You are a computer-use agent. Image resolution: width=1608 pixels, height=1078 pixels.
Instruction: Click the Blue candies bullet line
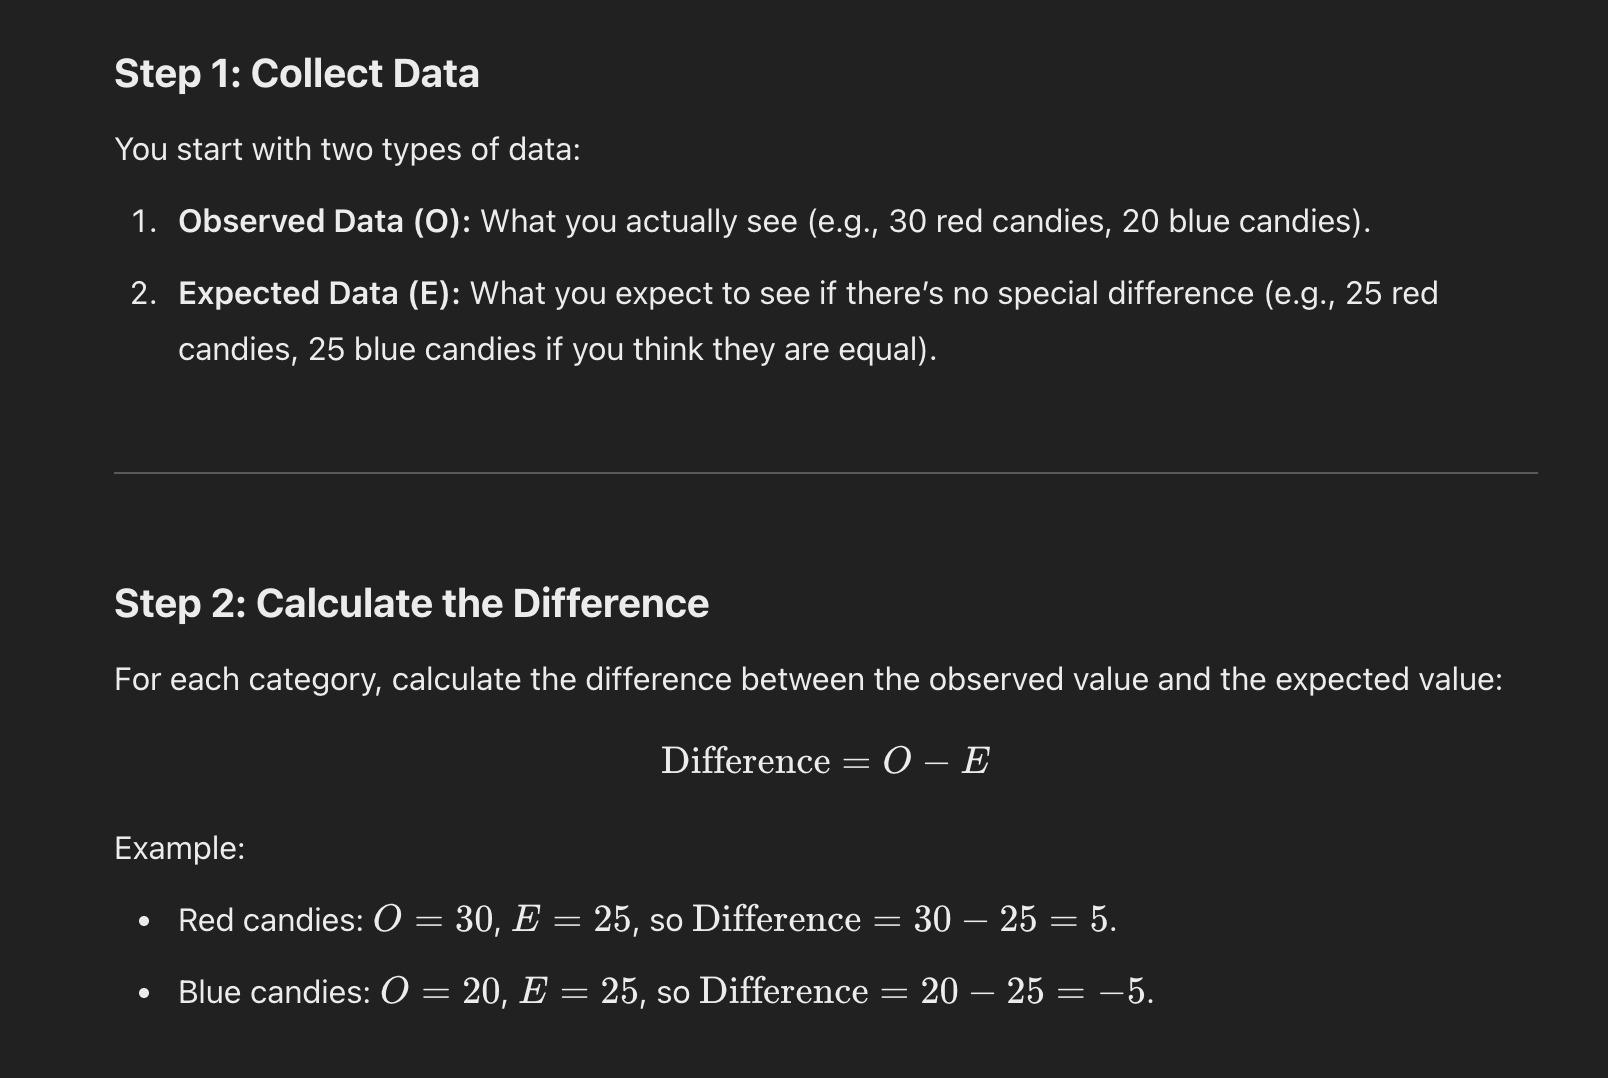pyautogui.click(x=666, y=991)
